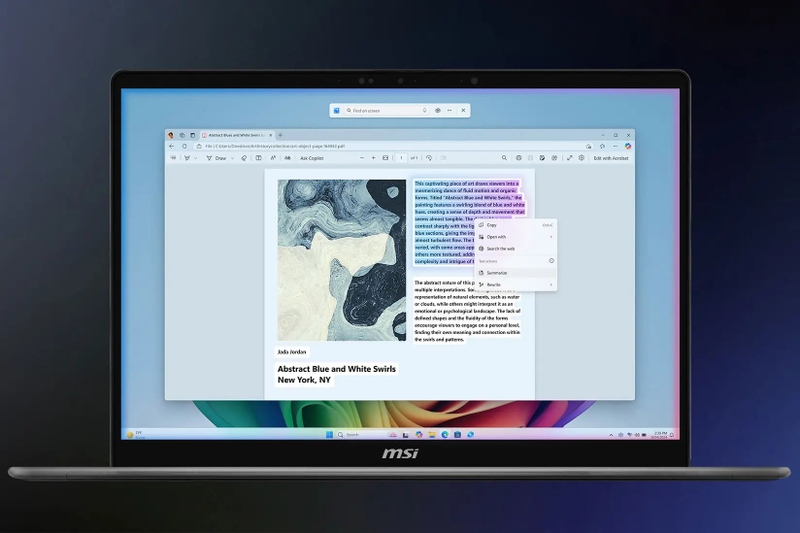Open the Edge tab actions icon
The height and width of the screenshot is (533, 800).
[192, 135]
